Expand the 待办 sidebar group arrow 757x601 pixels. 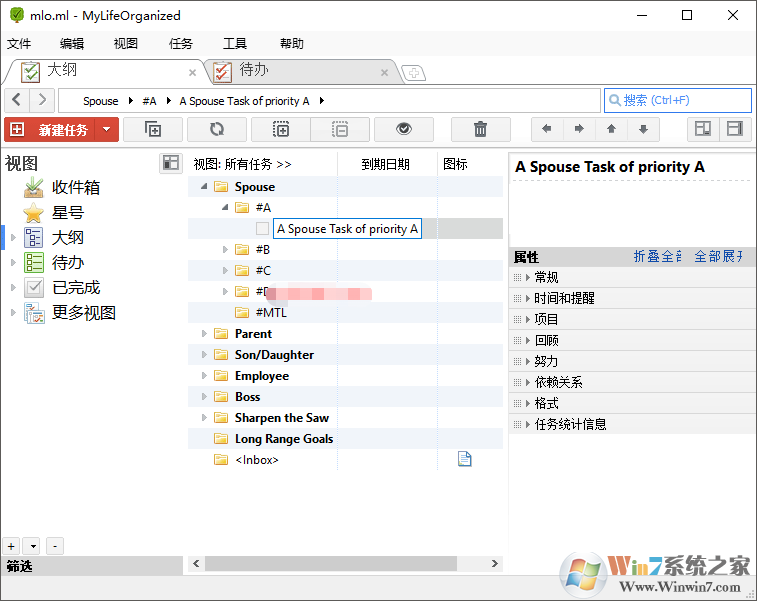coord(13,263)
